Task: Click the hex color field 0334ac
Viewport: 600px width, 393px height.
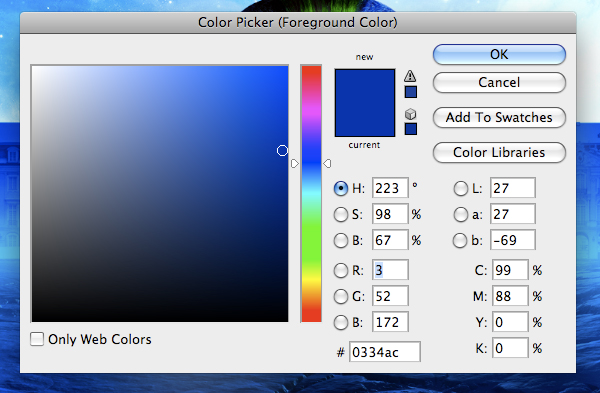Action: click(385, 352)
